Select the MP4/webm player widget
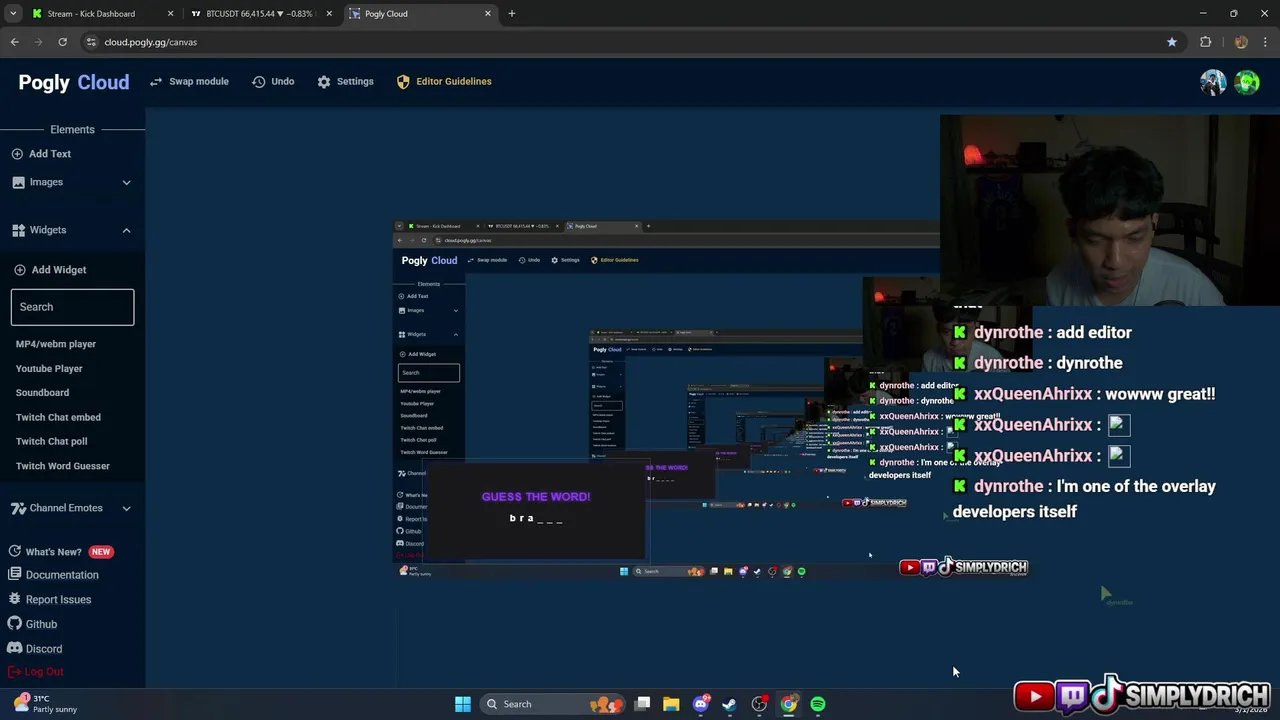The height and width of the screenshot is (720, 1280). point(56,344)
